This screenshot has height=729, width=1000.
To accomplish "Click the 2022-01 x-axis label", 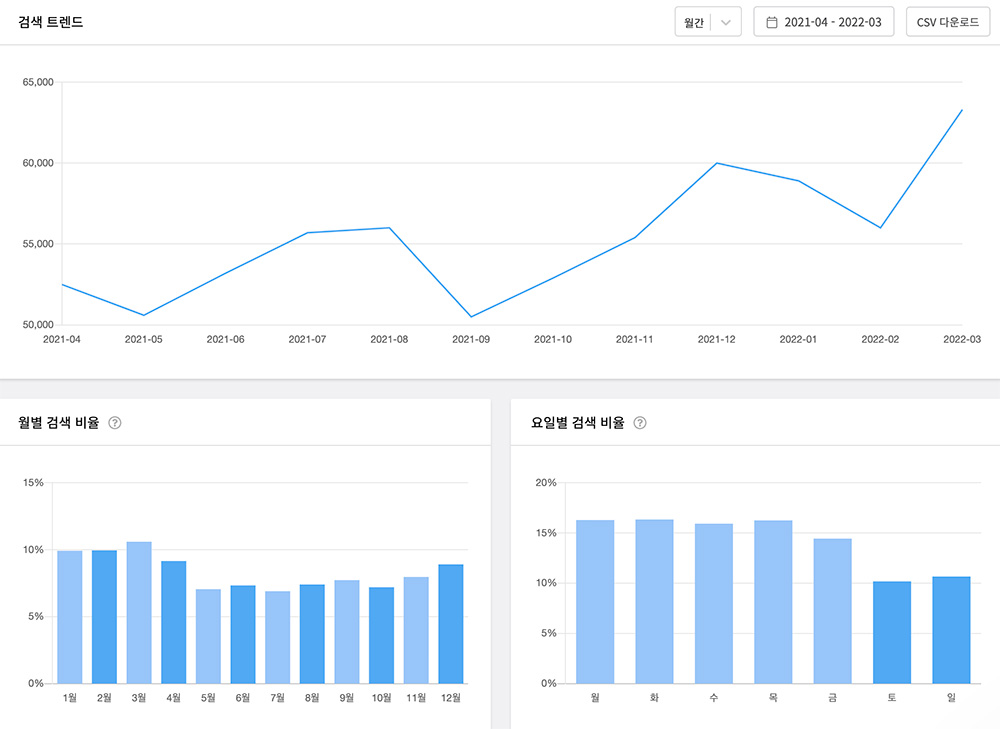I will pos(798,339).
